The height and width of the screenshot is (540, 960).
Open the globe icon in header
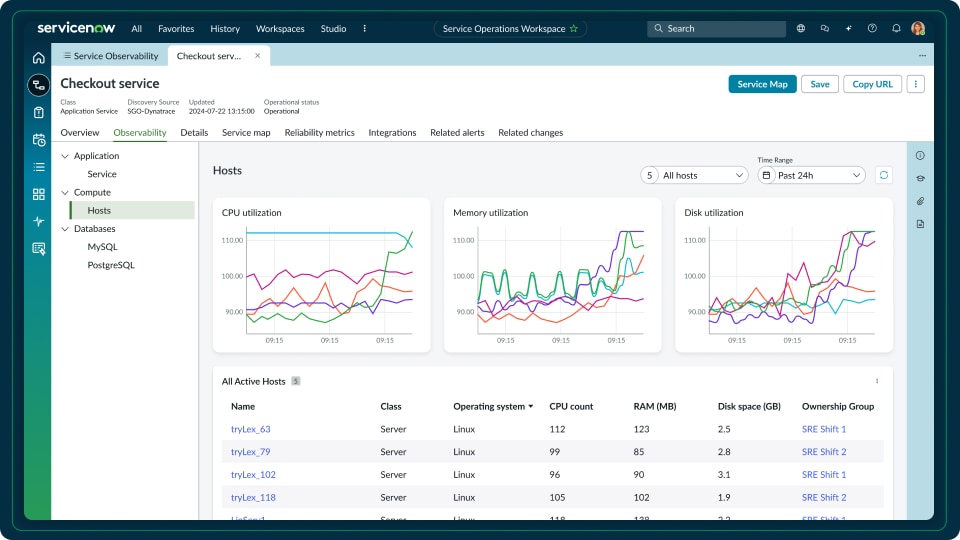[x=801, y=29]
